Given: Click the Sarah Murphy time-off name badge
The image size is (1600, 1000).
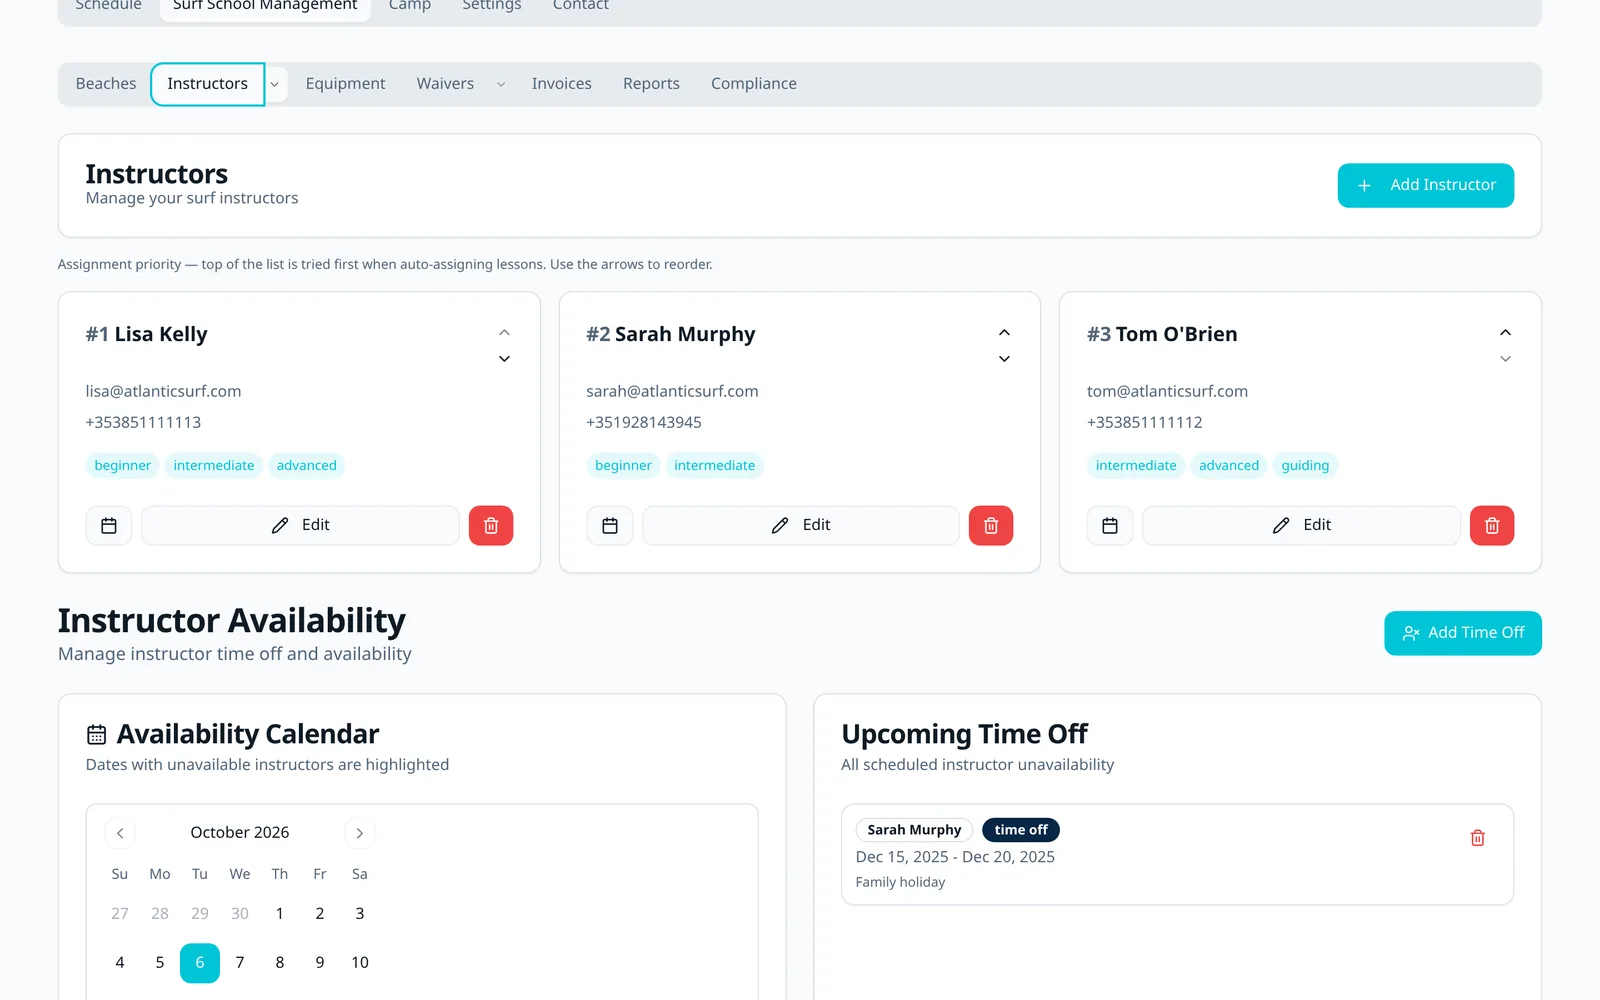Looking at the screenshot, I should [x=914, y=830].
